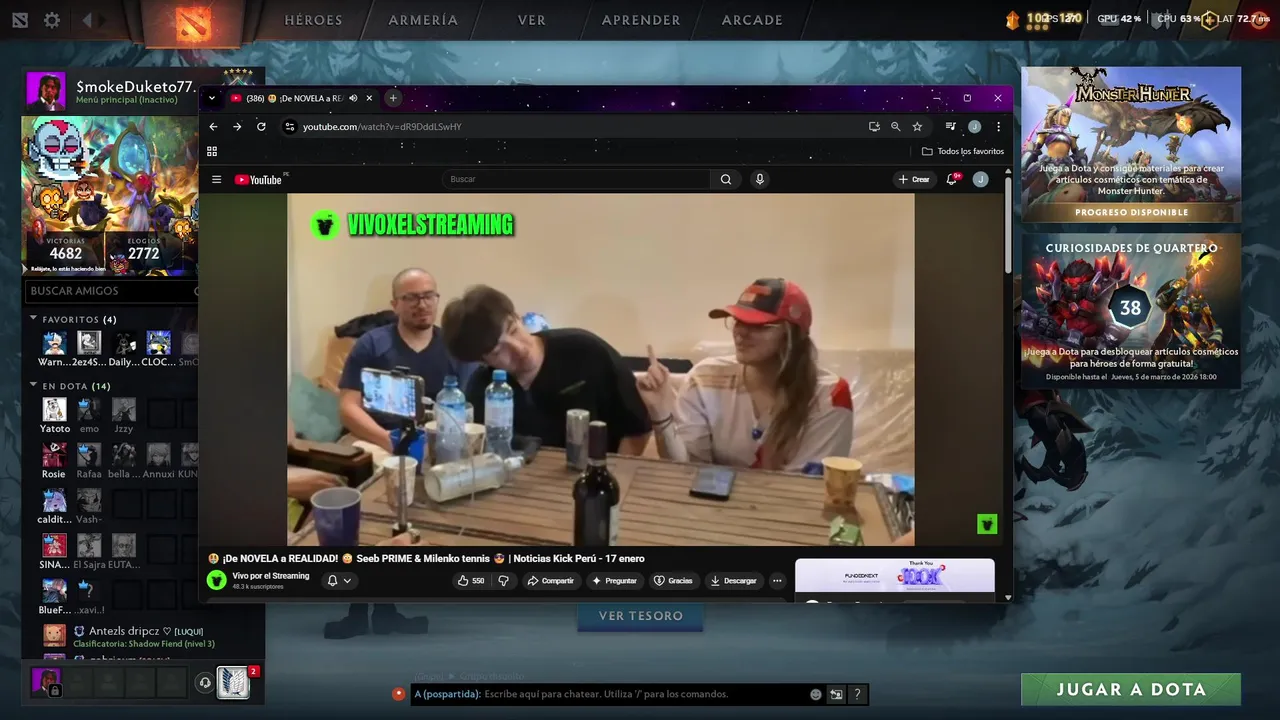1280x720 pixels.
Task: Click the Dota shard currency icon
Action: pos(1012,19)
